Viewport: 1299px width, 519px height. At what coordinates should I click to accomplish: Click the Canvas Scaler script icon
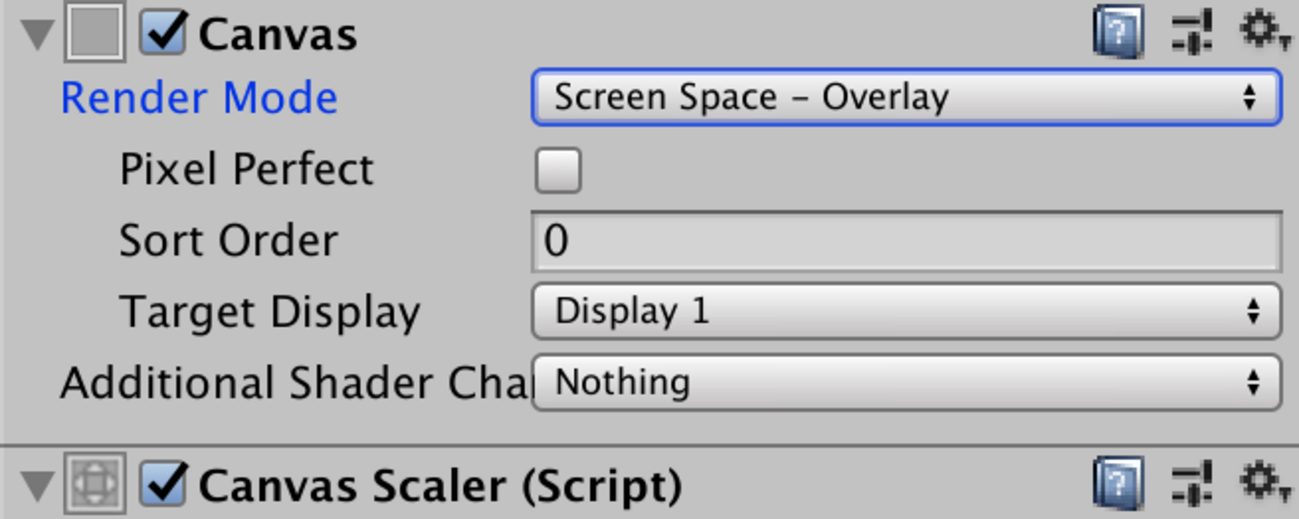pos(94,485)
